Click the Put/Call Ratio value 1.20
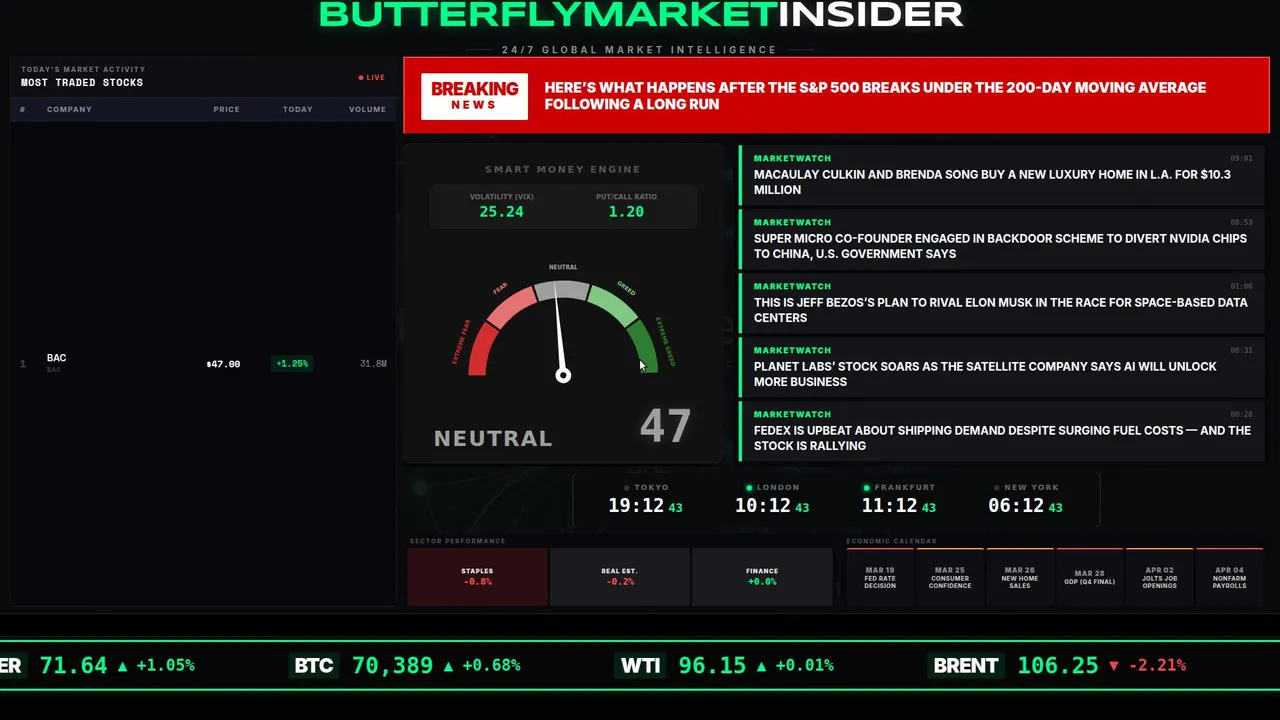1280x720 pixels. pyautogui.click(x=626, y=212)
